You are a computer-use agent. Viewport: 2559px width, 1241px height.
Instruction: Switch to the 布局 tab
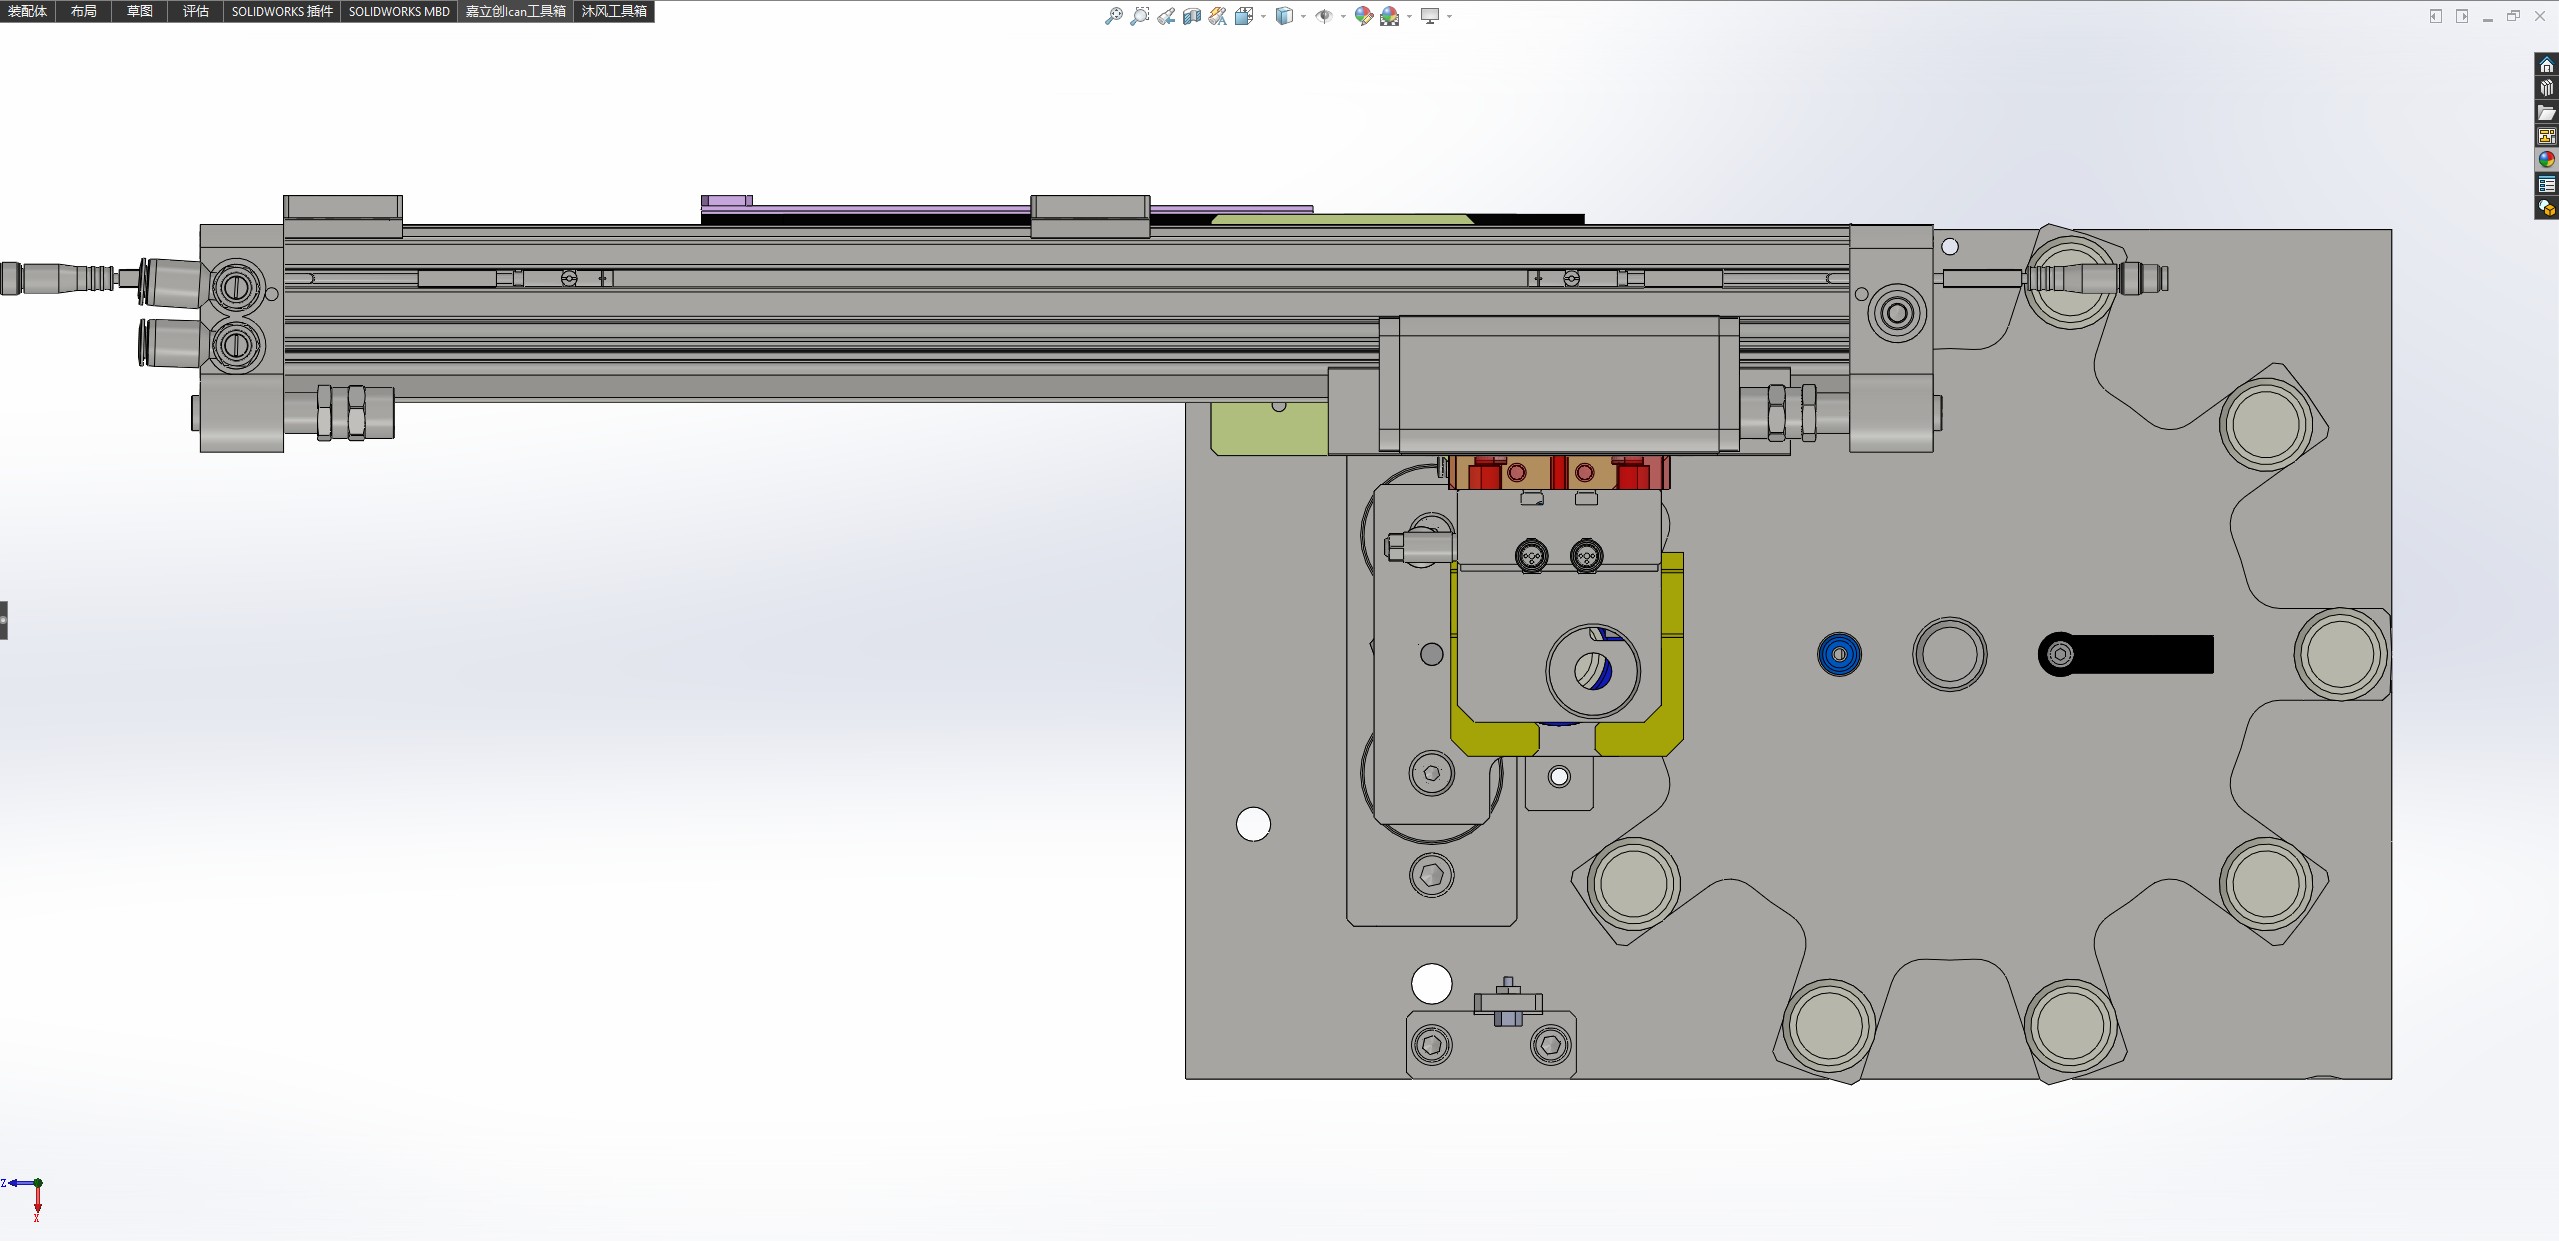tap(83, 11)
